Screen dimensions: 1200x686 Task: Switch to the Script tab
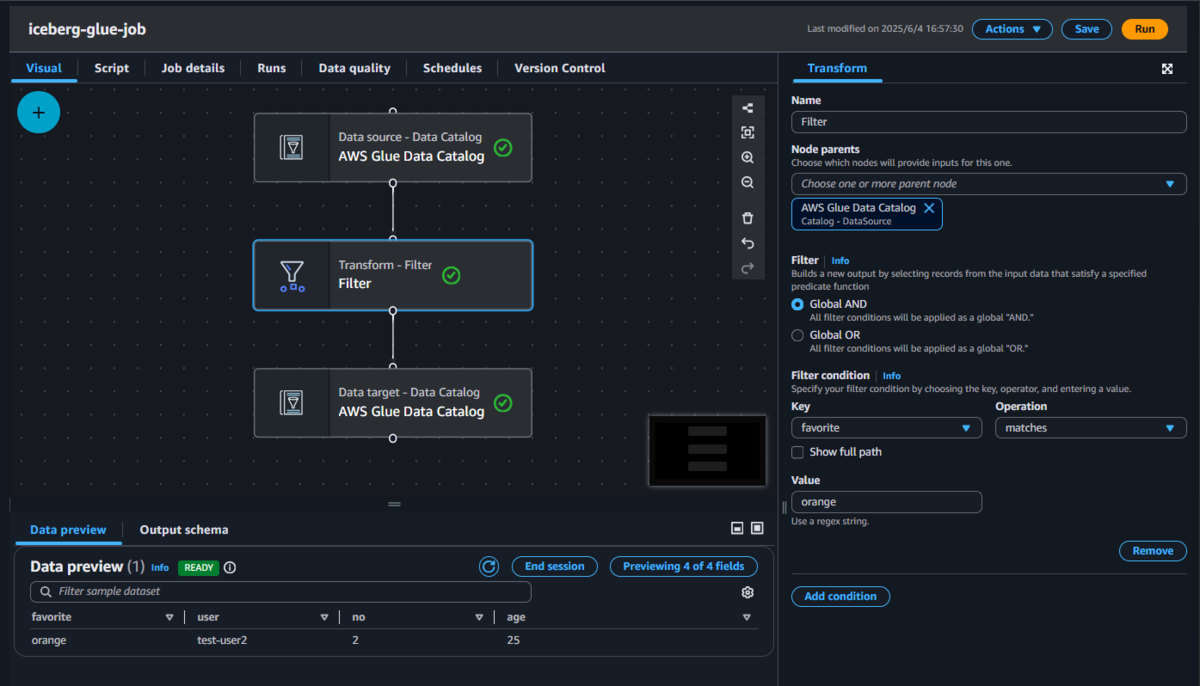coord(112,68)
